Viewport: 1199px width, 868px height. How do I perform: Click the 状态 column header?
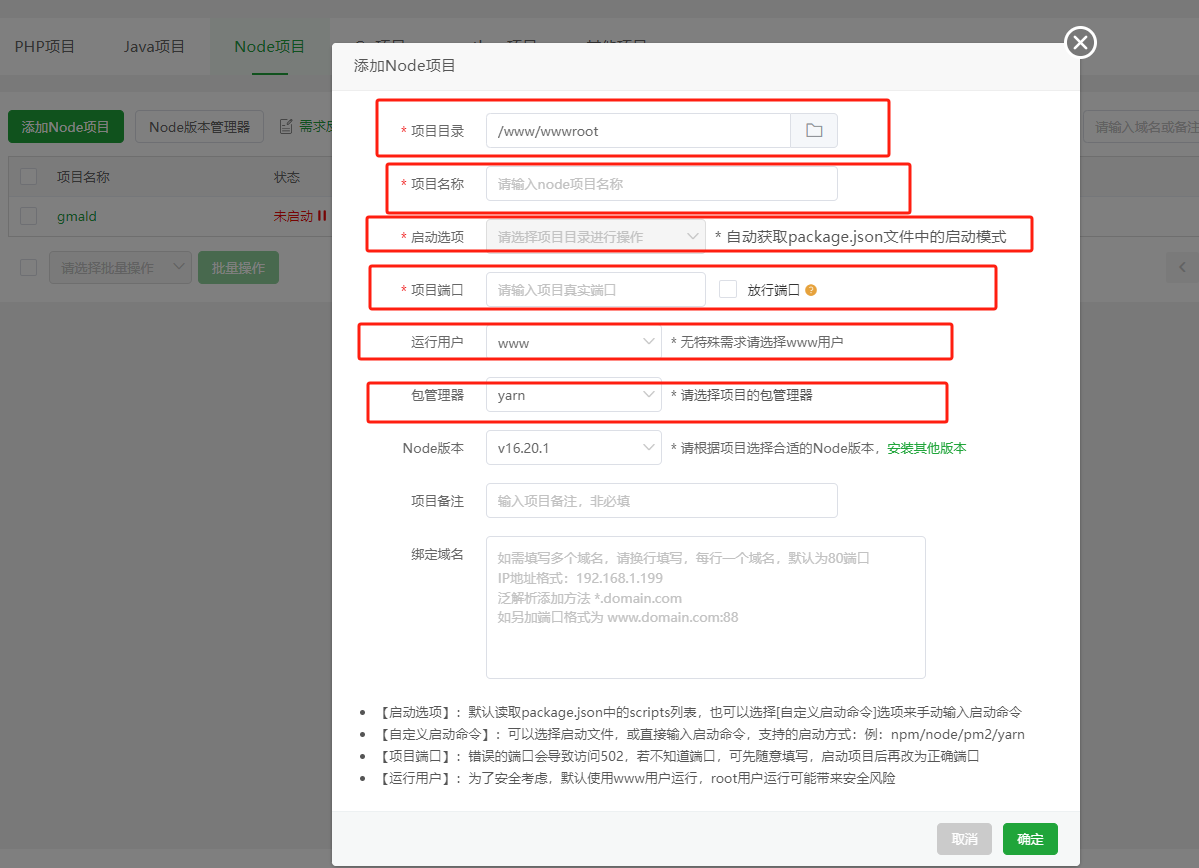coord(287,177)
